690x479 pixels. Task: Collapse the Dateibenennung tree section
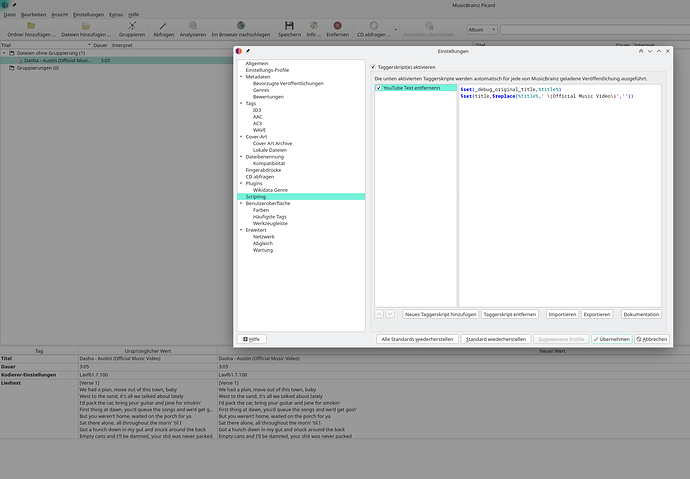[241, 157]
